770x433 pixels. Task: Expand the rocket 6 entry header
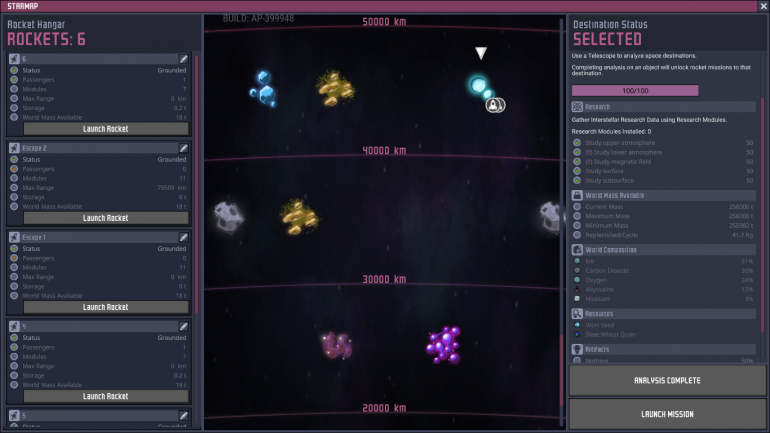pos(99,59)
